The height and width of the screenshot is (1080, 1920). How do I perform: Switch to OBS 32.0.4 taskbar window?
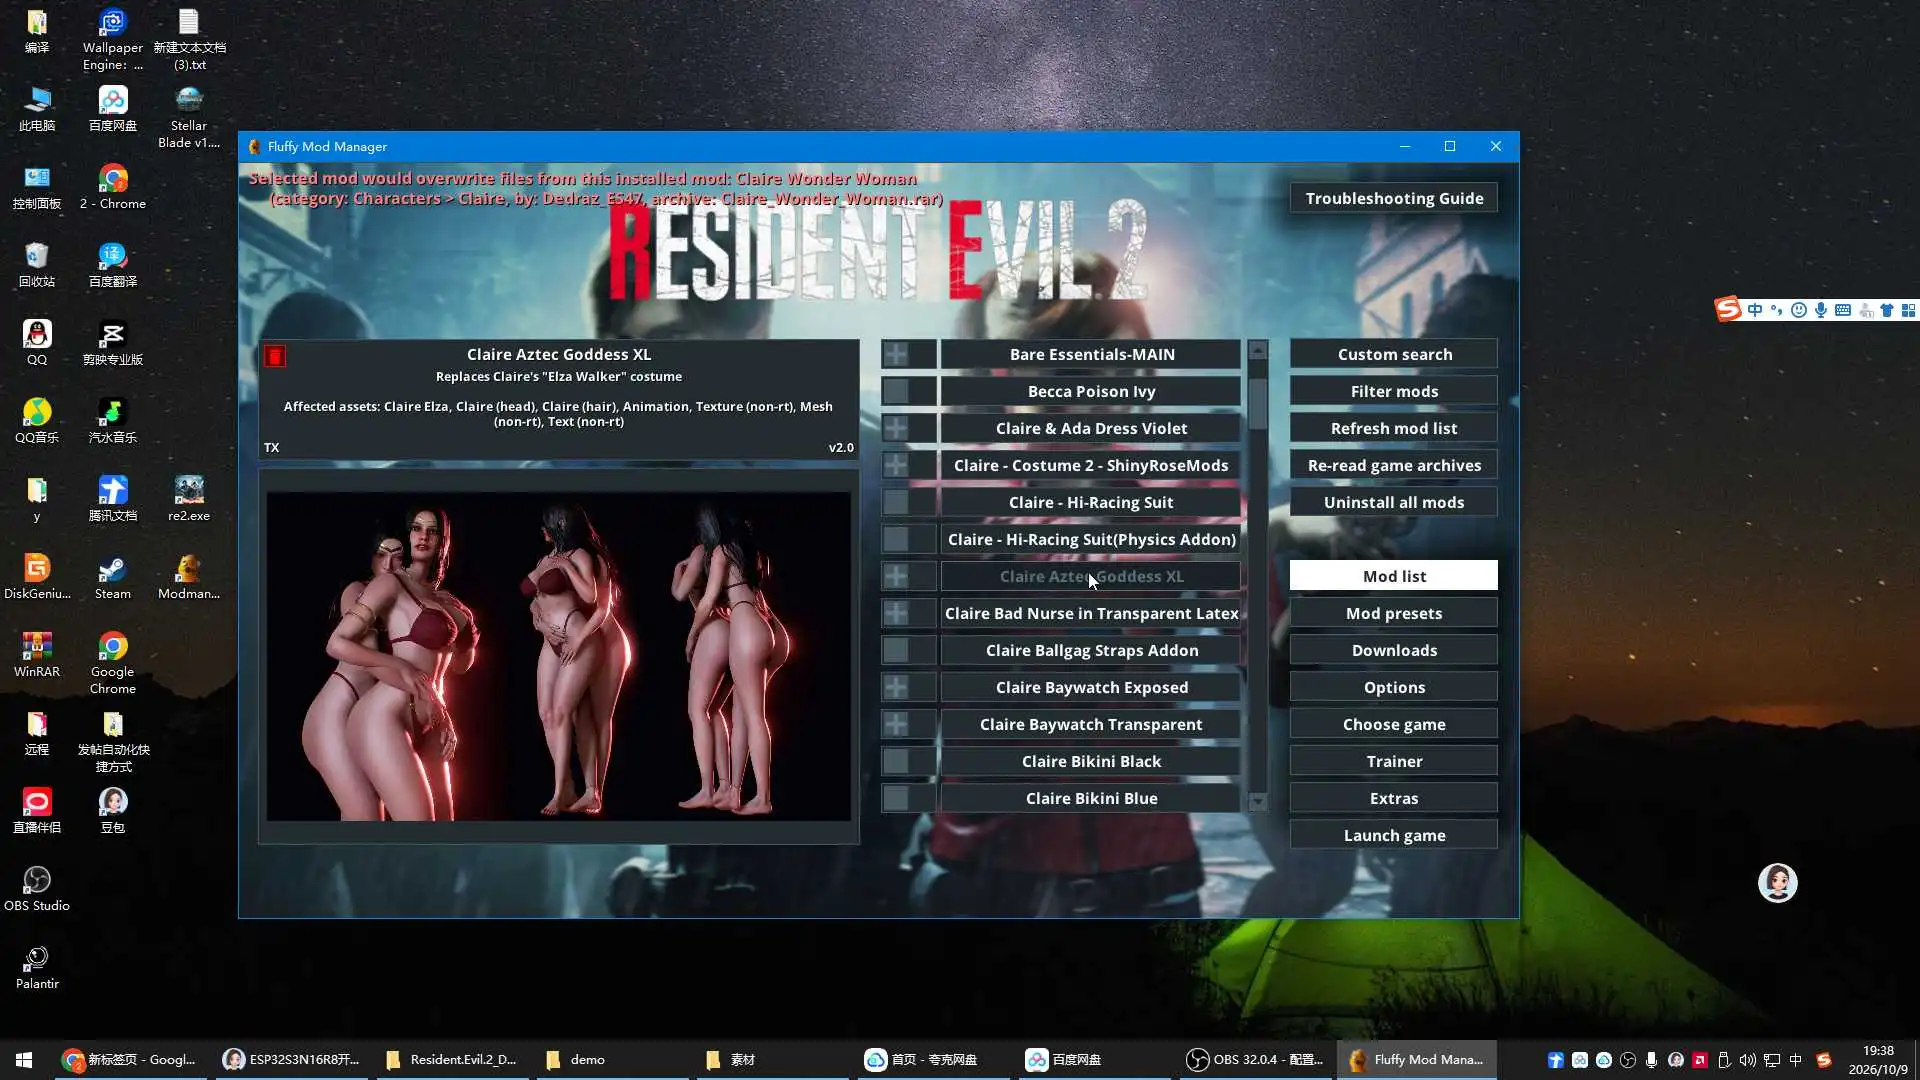click(1255, 1059)
